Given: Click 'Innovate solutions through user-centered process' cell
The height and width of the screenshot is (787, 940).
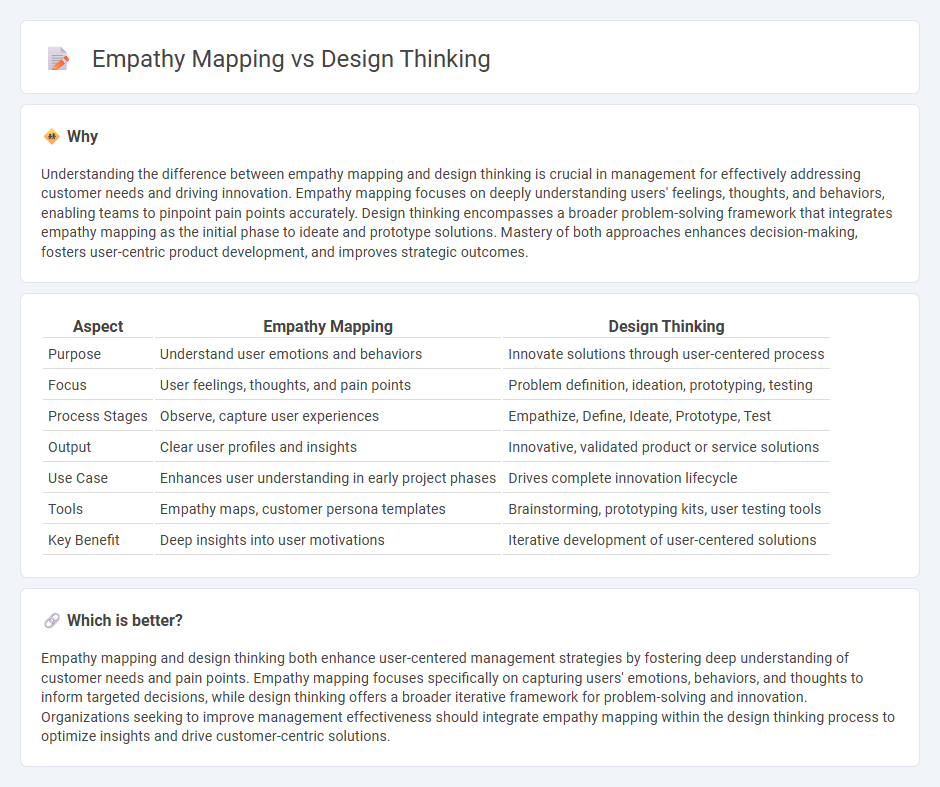Looking at the screenshot, I should [x=666, y=354].
